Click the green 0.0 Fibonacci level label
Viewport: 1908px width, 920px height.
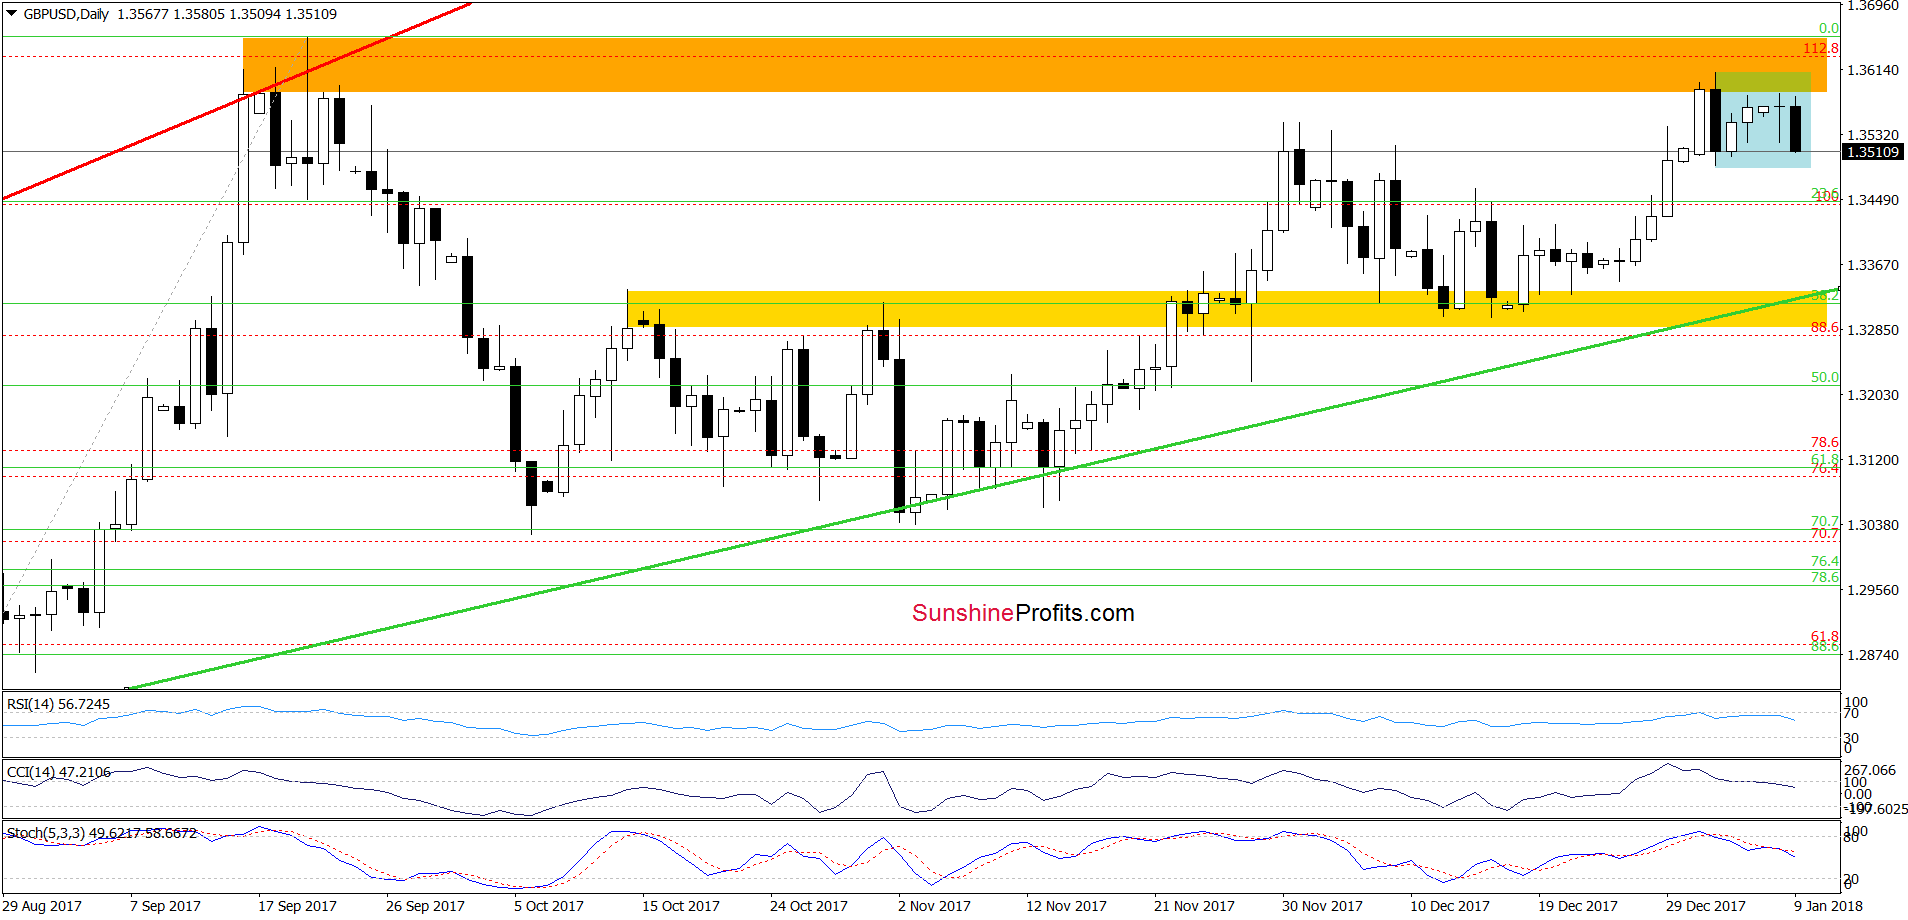pyautogui.click(x=1828, y=29)
